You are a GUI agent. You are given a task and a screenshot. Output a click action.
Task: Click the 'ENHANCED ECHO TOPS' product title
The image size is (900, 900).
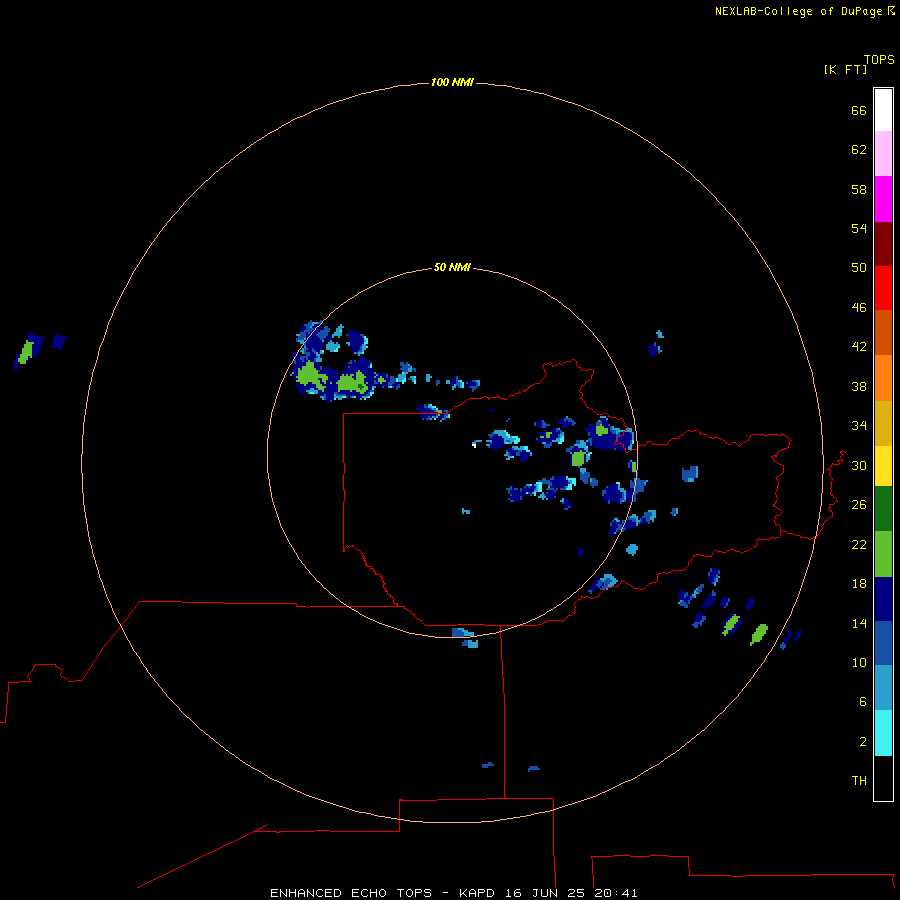coord(351,893)
